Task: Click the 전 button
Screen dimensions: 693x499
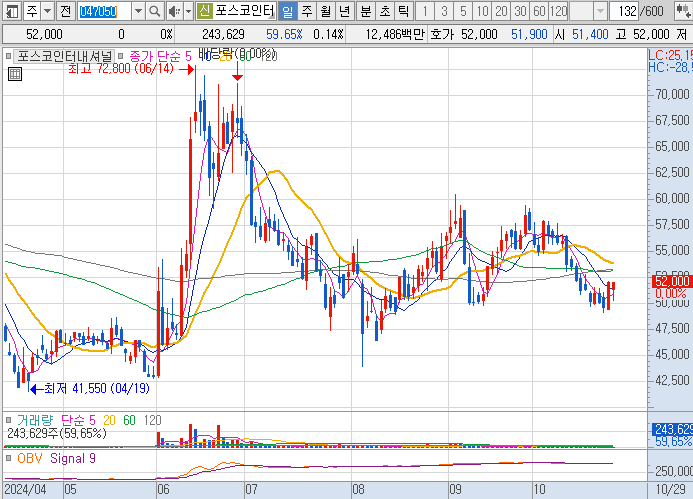Action: point(65,11)
